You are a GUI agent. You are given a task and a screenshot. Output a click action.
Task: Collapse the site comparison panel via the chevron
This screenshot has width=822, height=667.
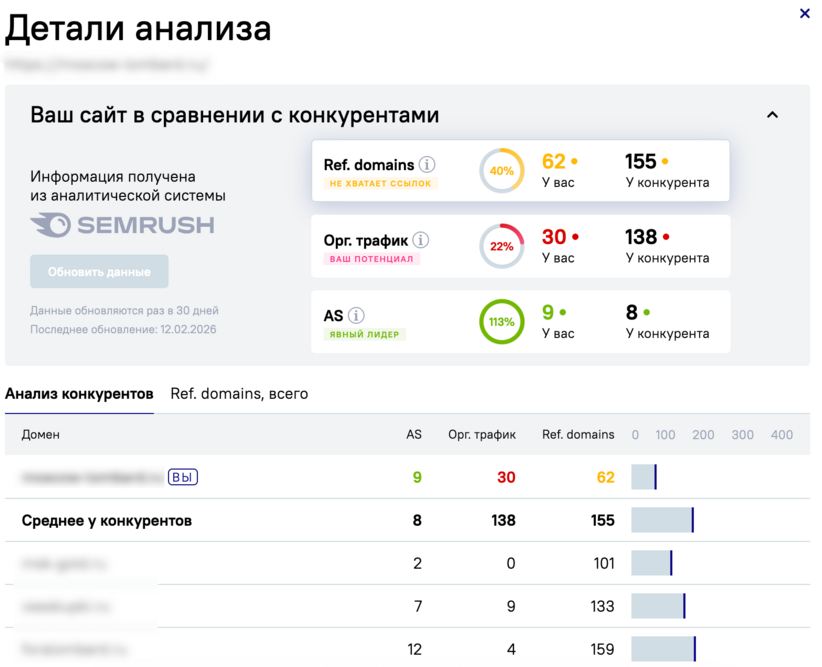pyautogui.click(x=772, y=115)
